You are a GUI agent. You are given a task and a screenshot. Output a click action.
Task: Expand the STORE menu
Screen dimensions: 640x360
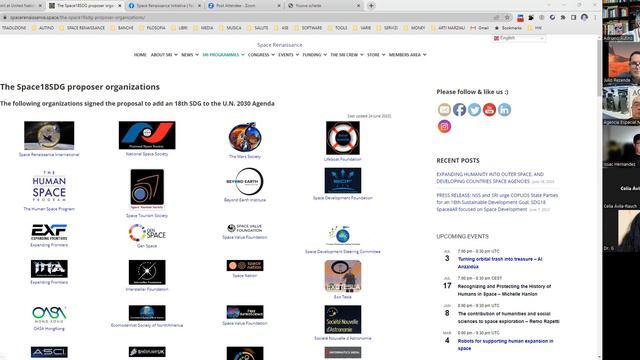[x=376, y=55]
